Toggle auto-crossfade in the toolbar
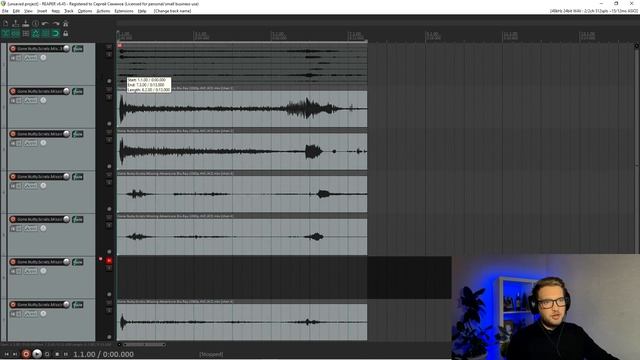The height and width of the screenshot is (360, 640). click(6, 33)
